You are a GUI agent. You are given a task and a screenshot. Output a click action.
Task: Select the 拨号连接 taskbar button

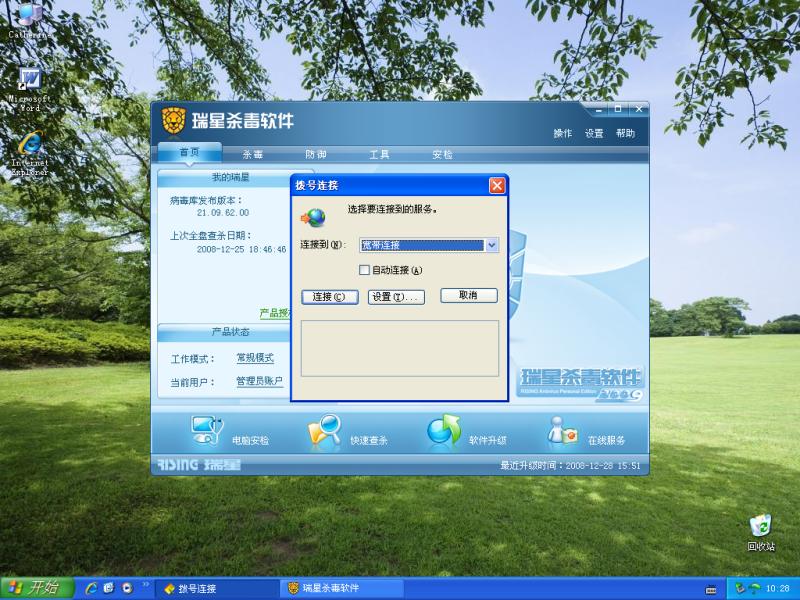point(216,589)
